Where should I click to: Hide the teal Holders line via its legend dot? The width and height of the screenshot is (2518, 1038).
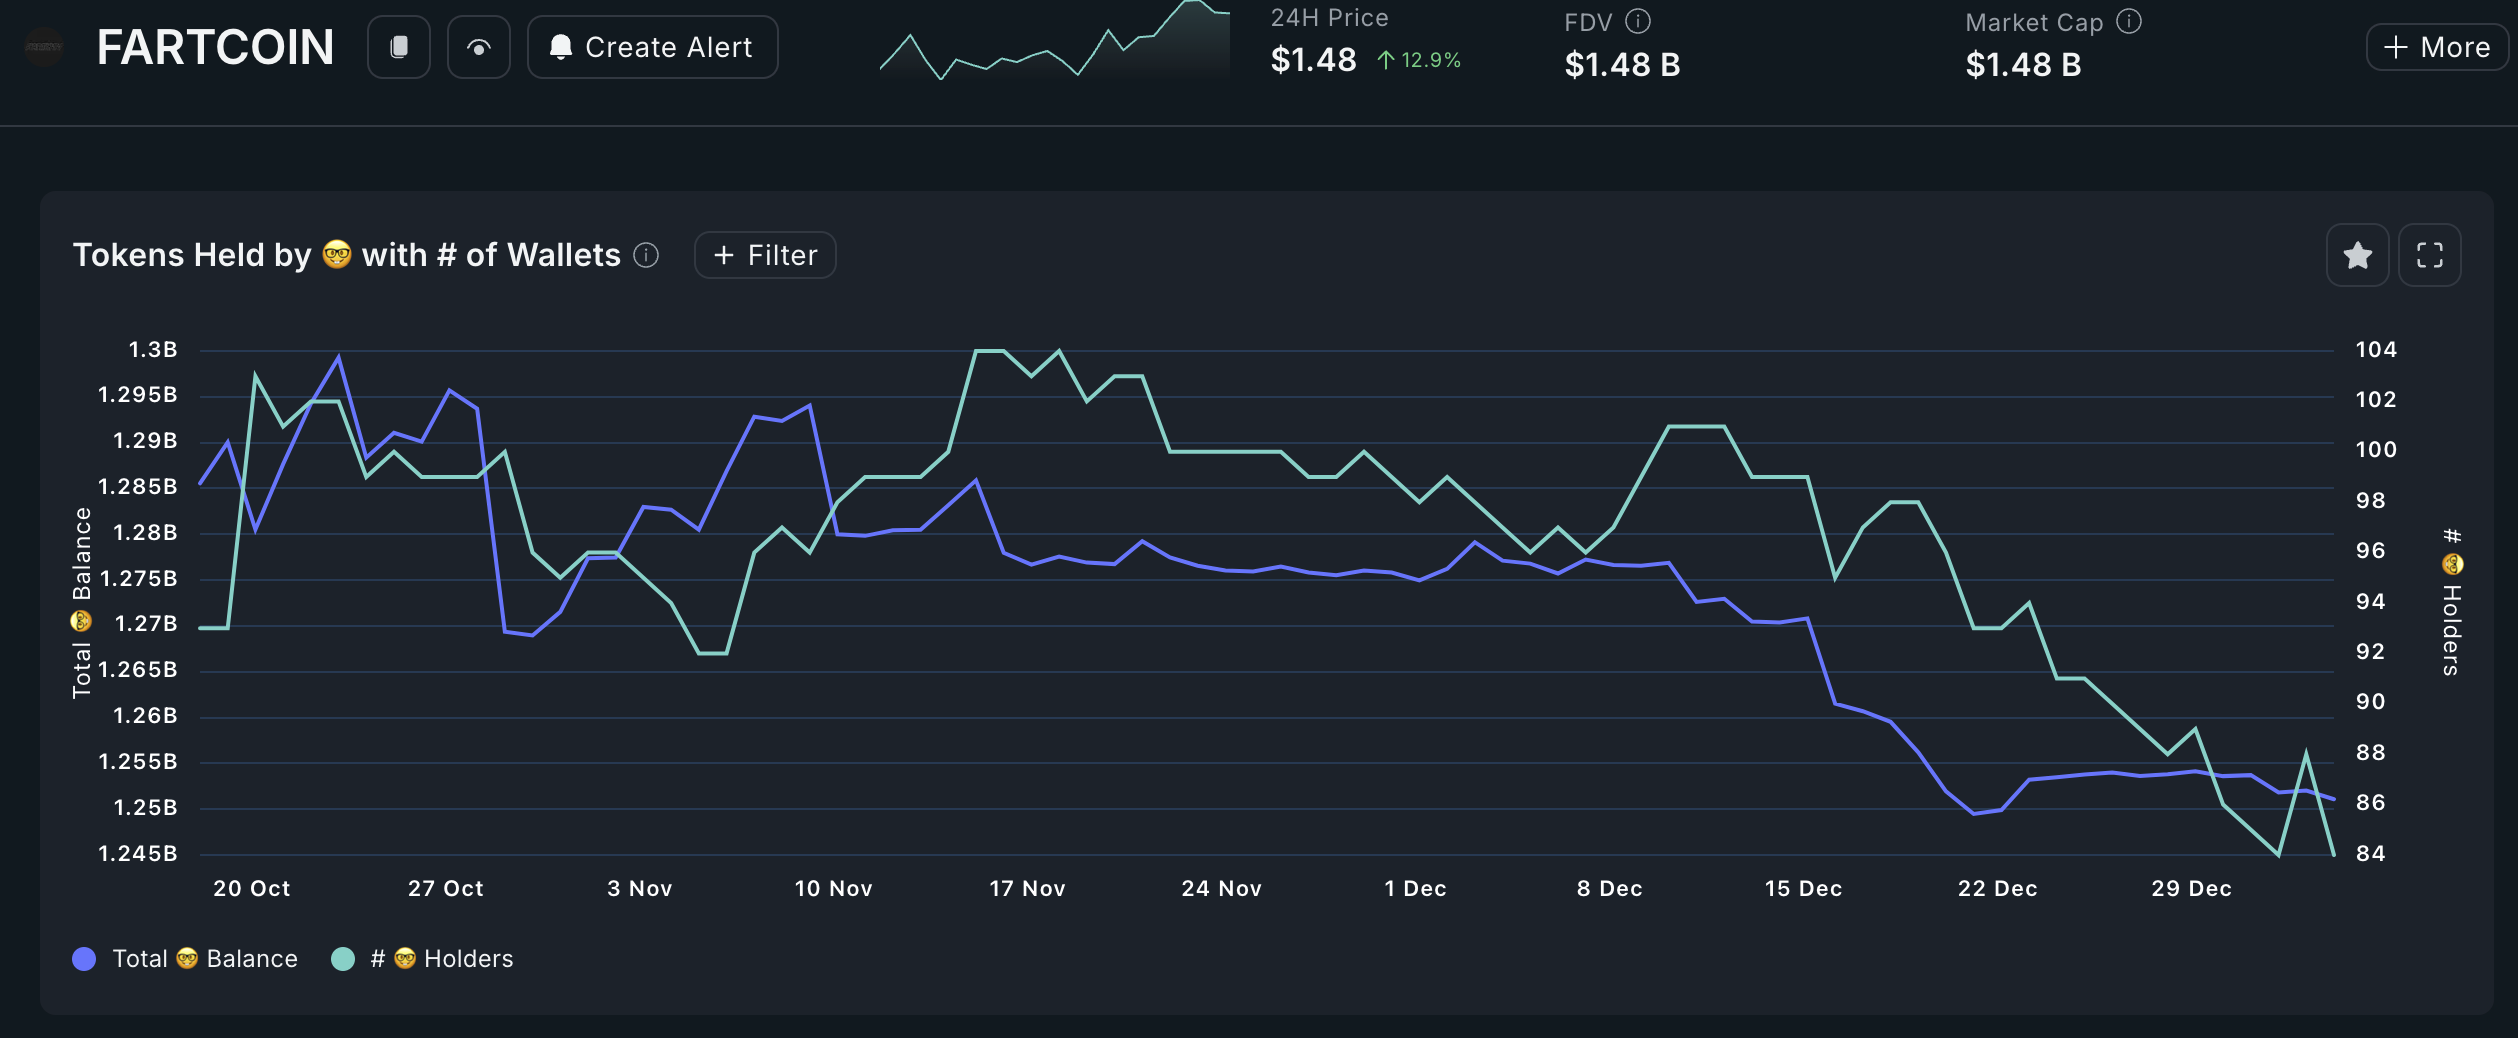tap(345, 958)
